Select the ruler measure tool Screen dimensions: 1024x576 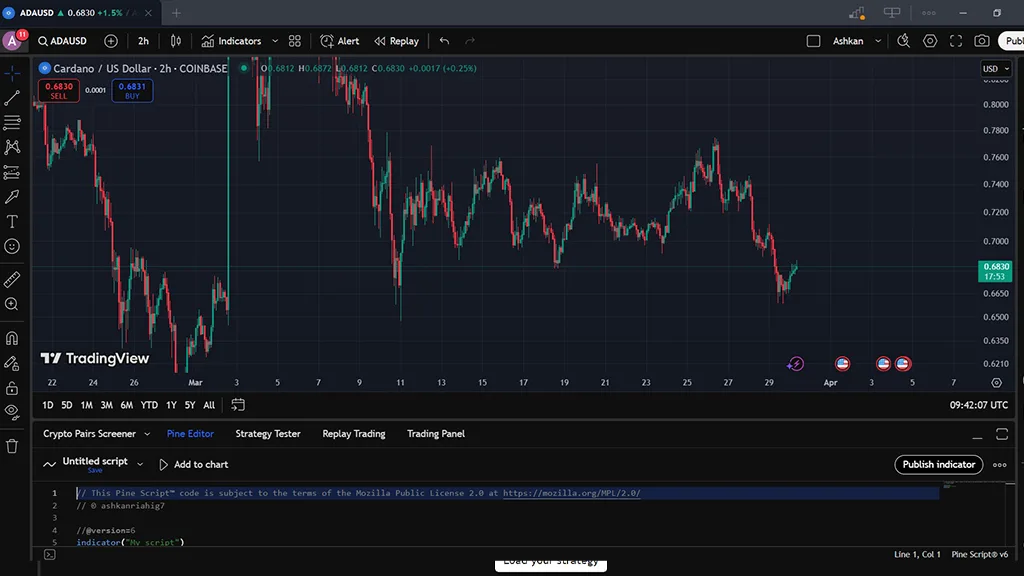coord(12,279)
